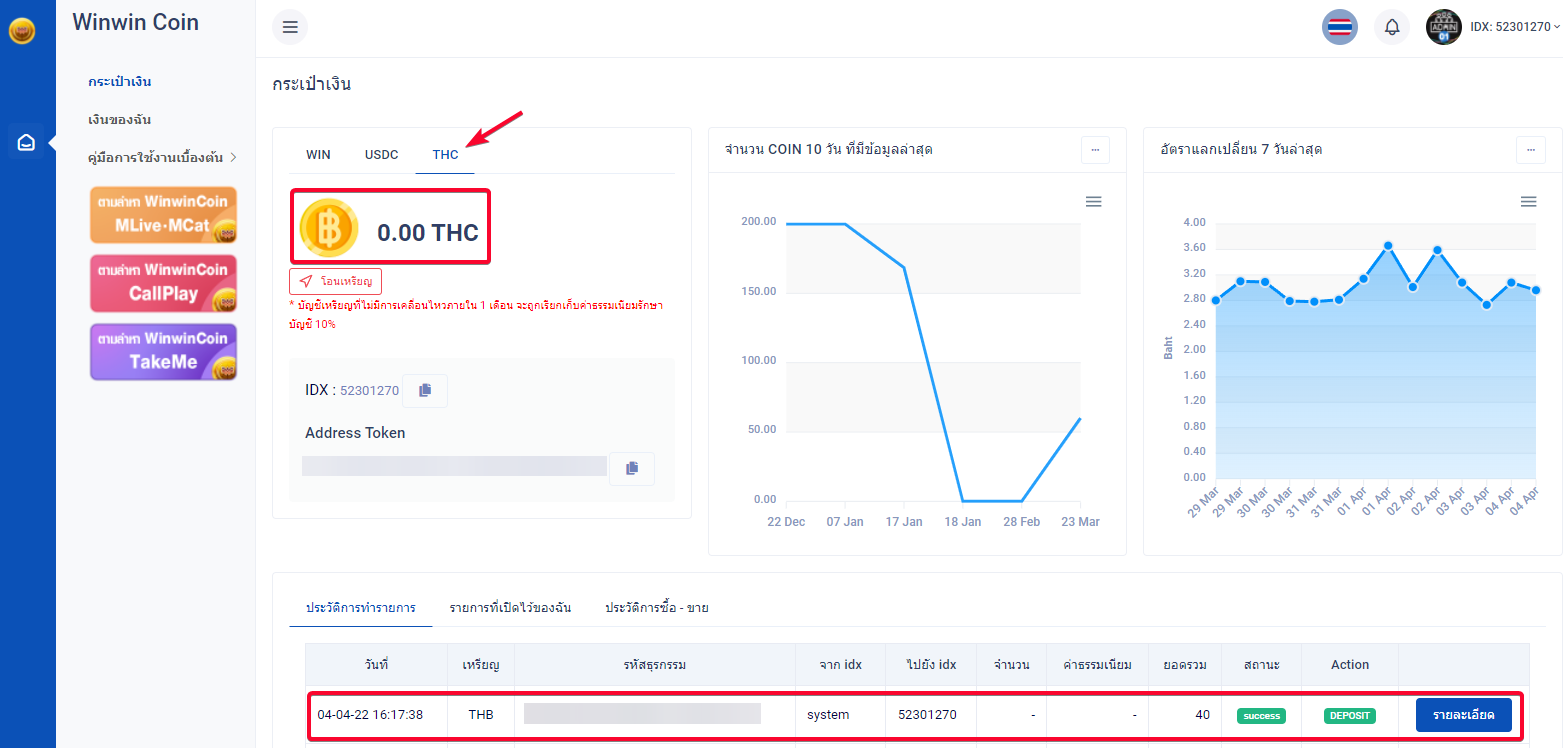Viewport: 1563px width, 748px height.
Task: Open the 7-day exchange rate card options
Action: tap(1530, 150)
